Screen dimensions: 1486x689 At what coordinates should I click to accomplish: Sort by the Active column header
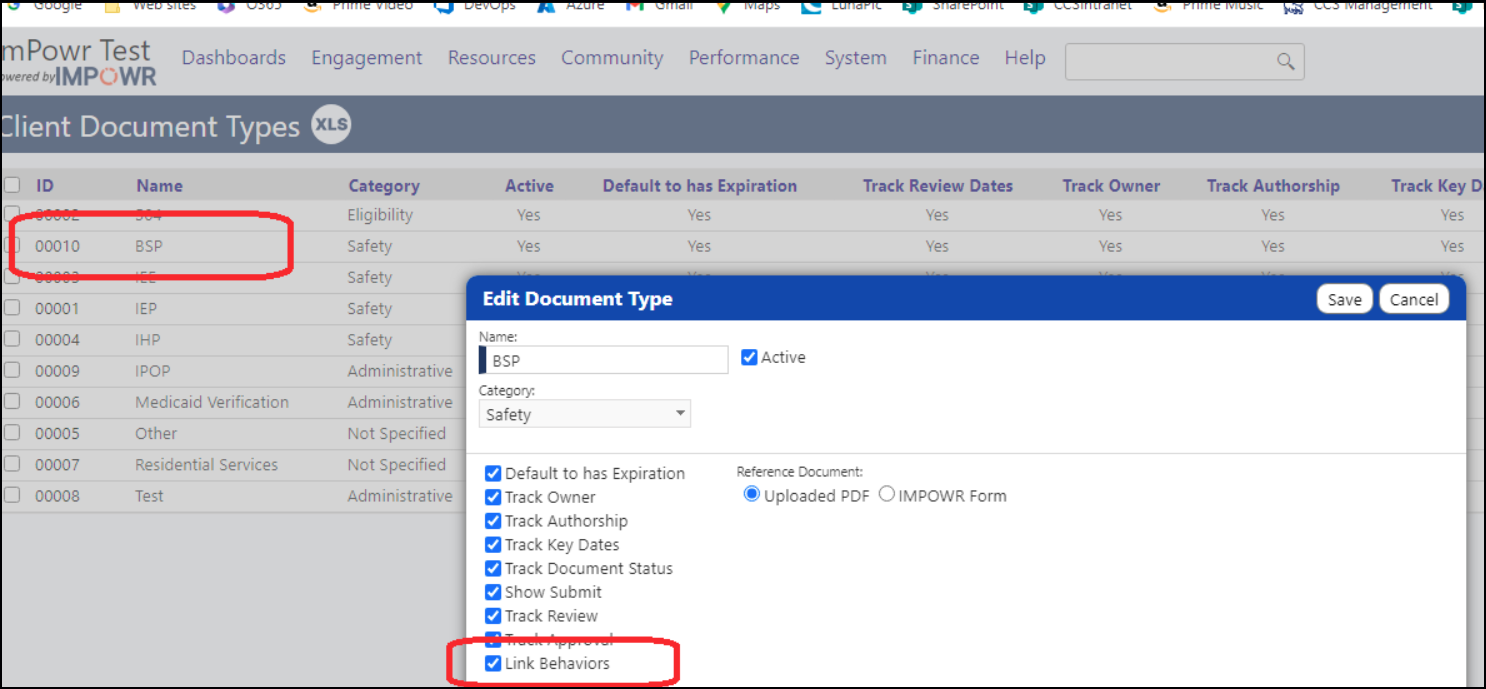tap(529, 185)
